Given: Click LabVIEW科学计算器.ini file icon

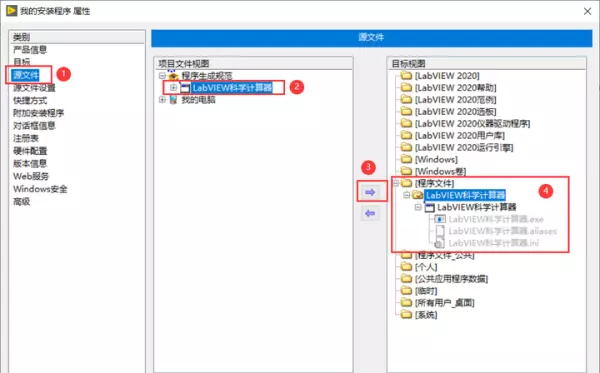Looking at the screenshot, I should point(440,243).
